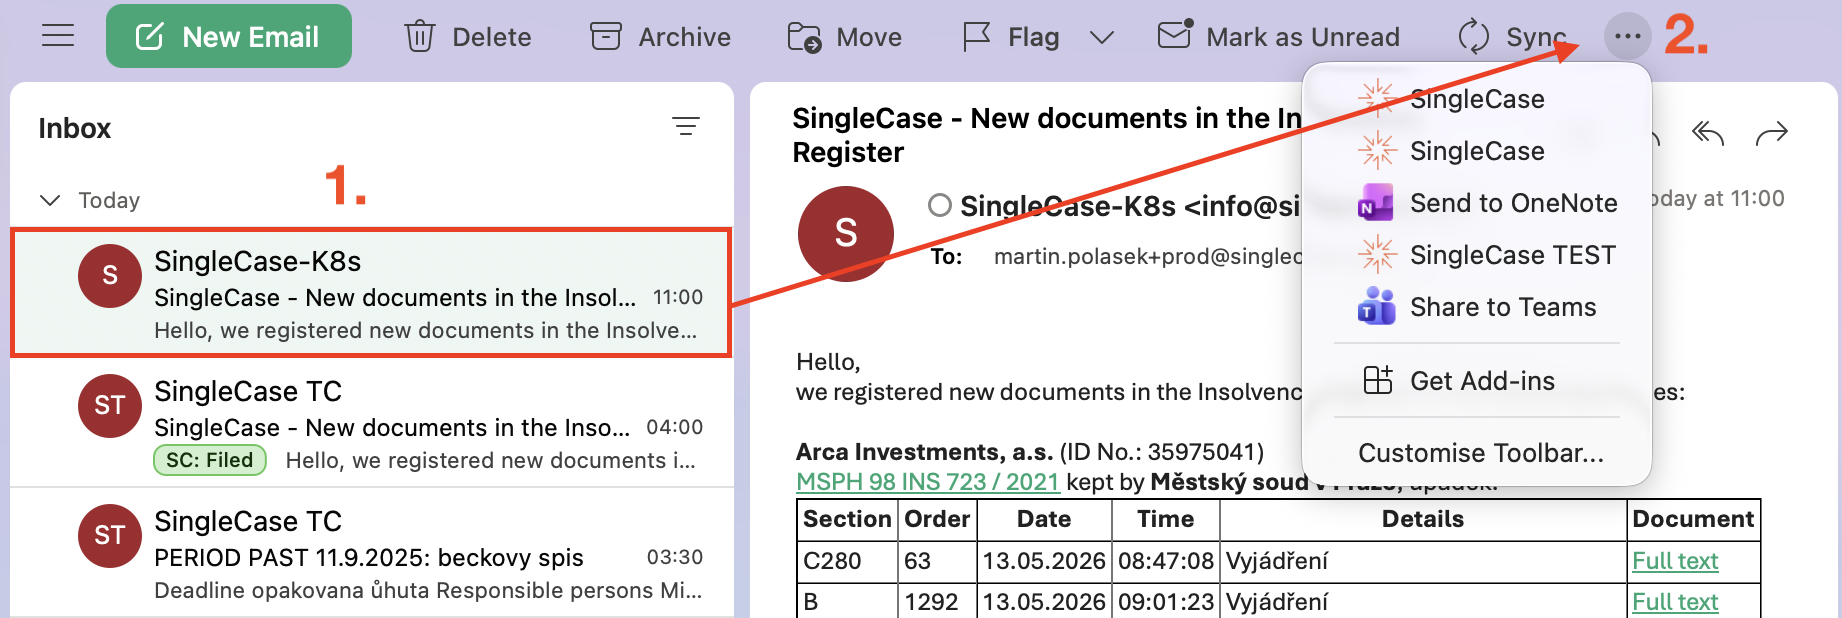The height and width of the screenshot is (618, 1842).
Task: Select second SingleCase add-in in menu
Action: [x=1476, y=151]
